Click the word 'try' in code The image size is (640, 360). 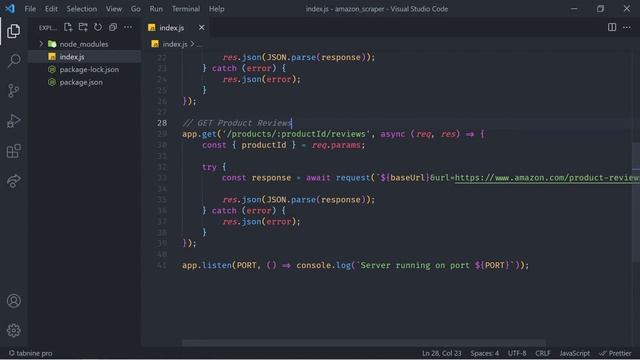coord(209,167)
